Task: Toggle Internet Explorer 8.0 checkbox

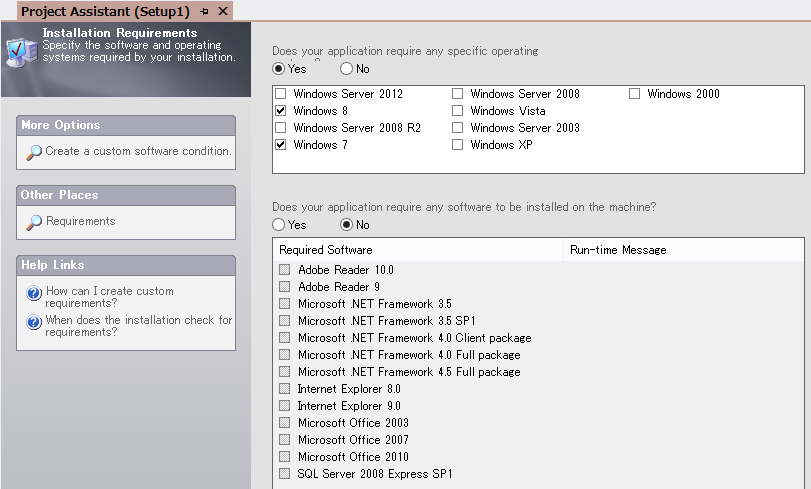Action: (284, 389)
